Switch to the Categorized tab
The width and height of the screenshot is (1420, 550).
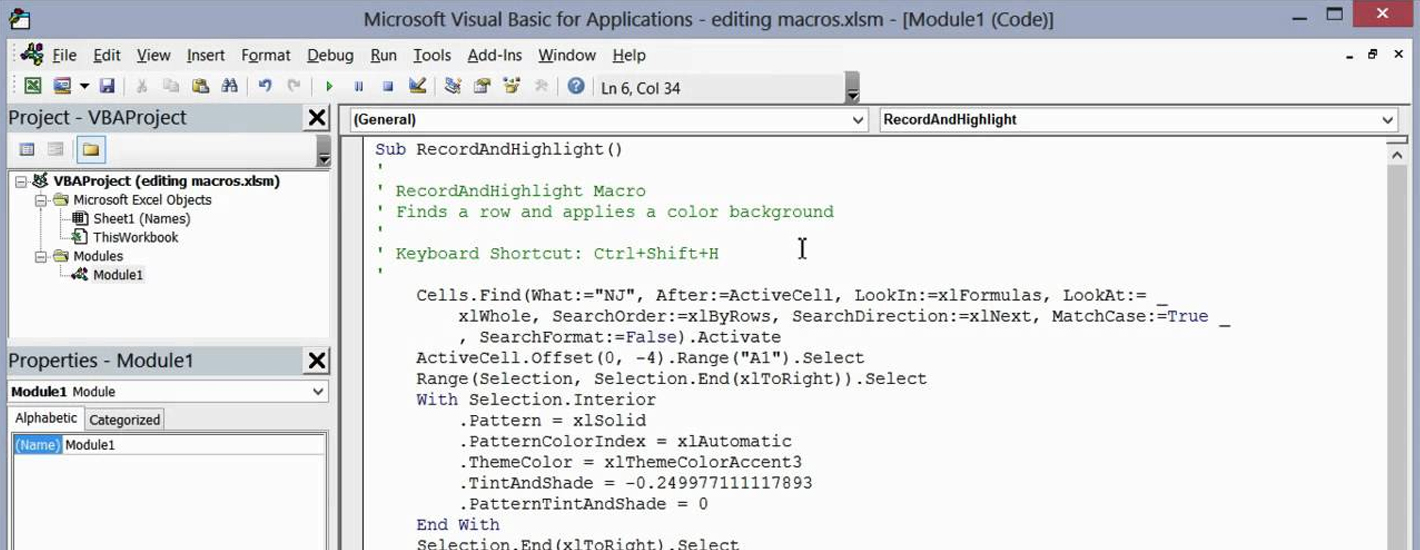point(125,420)
